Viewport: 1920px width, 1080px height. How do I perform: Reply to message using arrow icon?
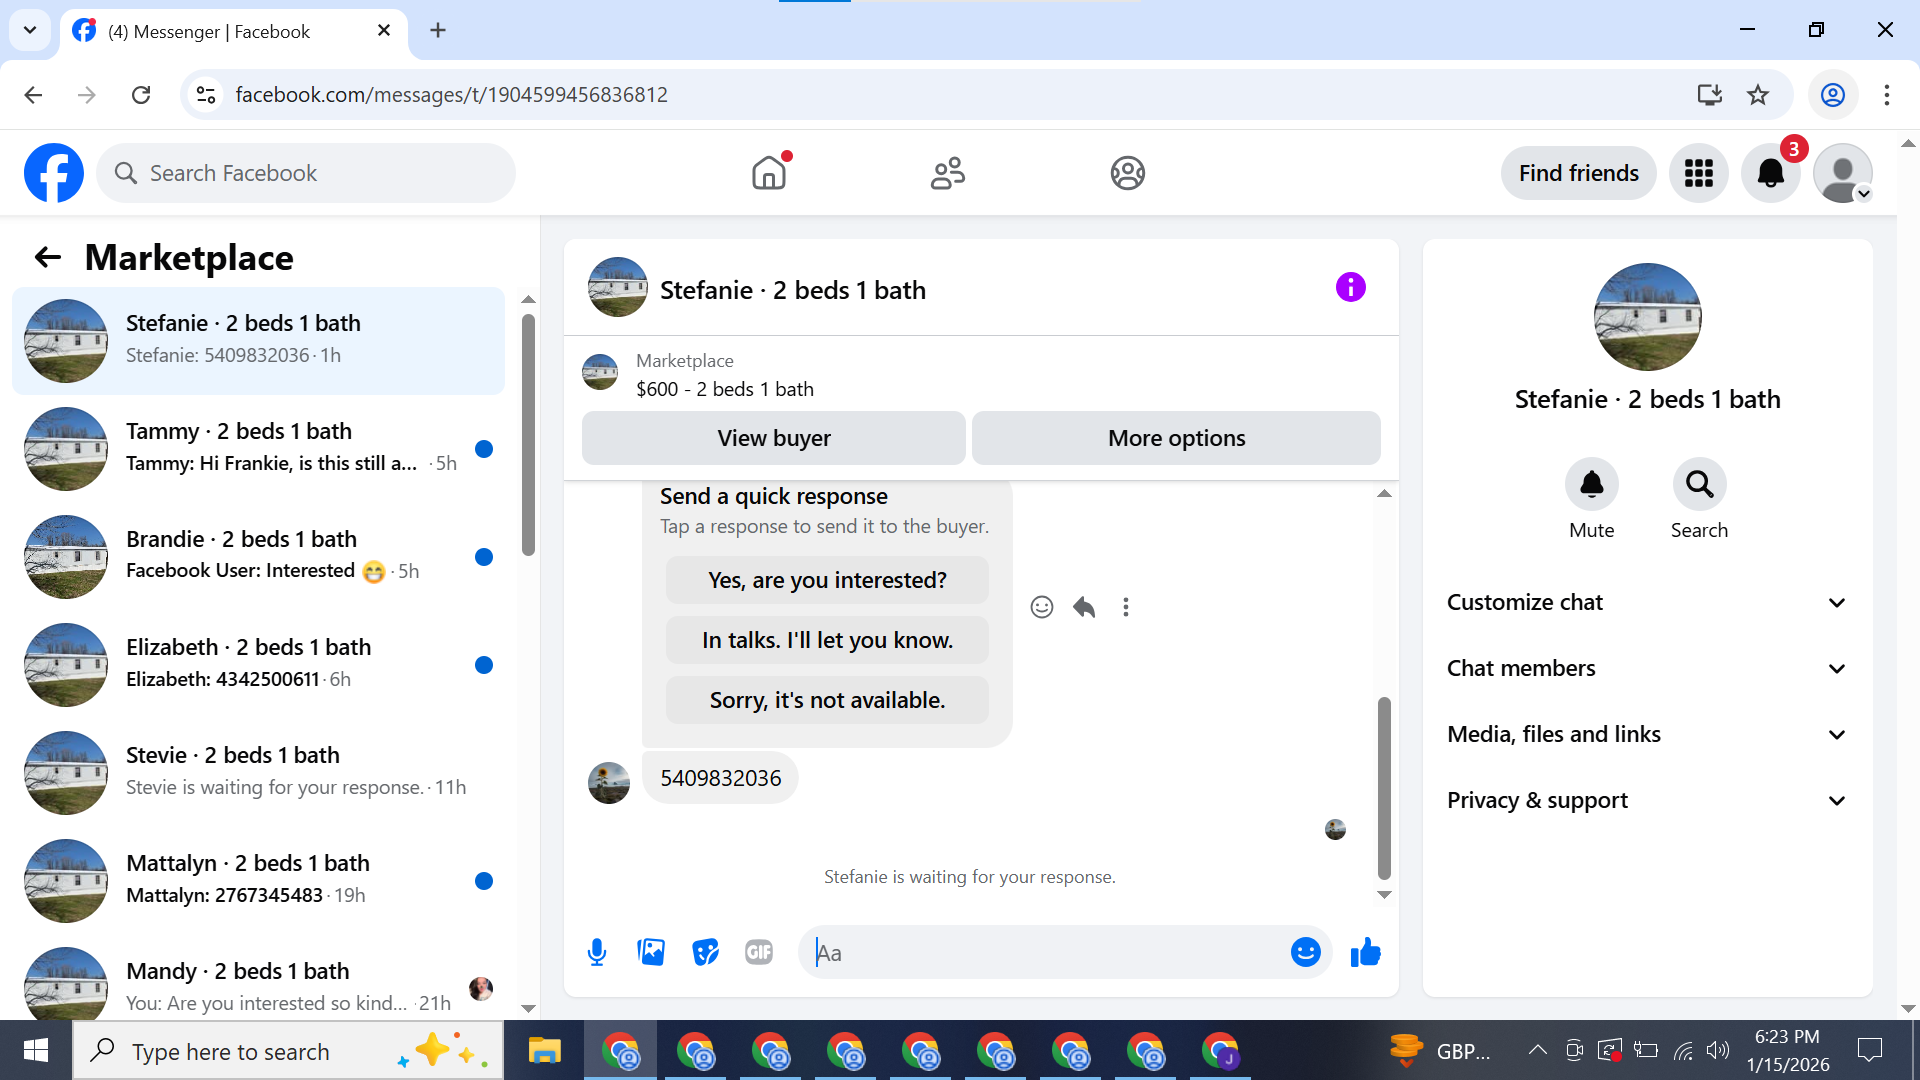point(1084,607)
